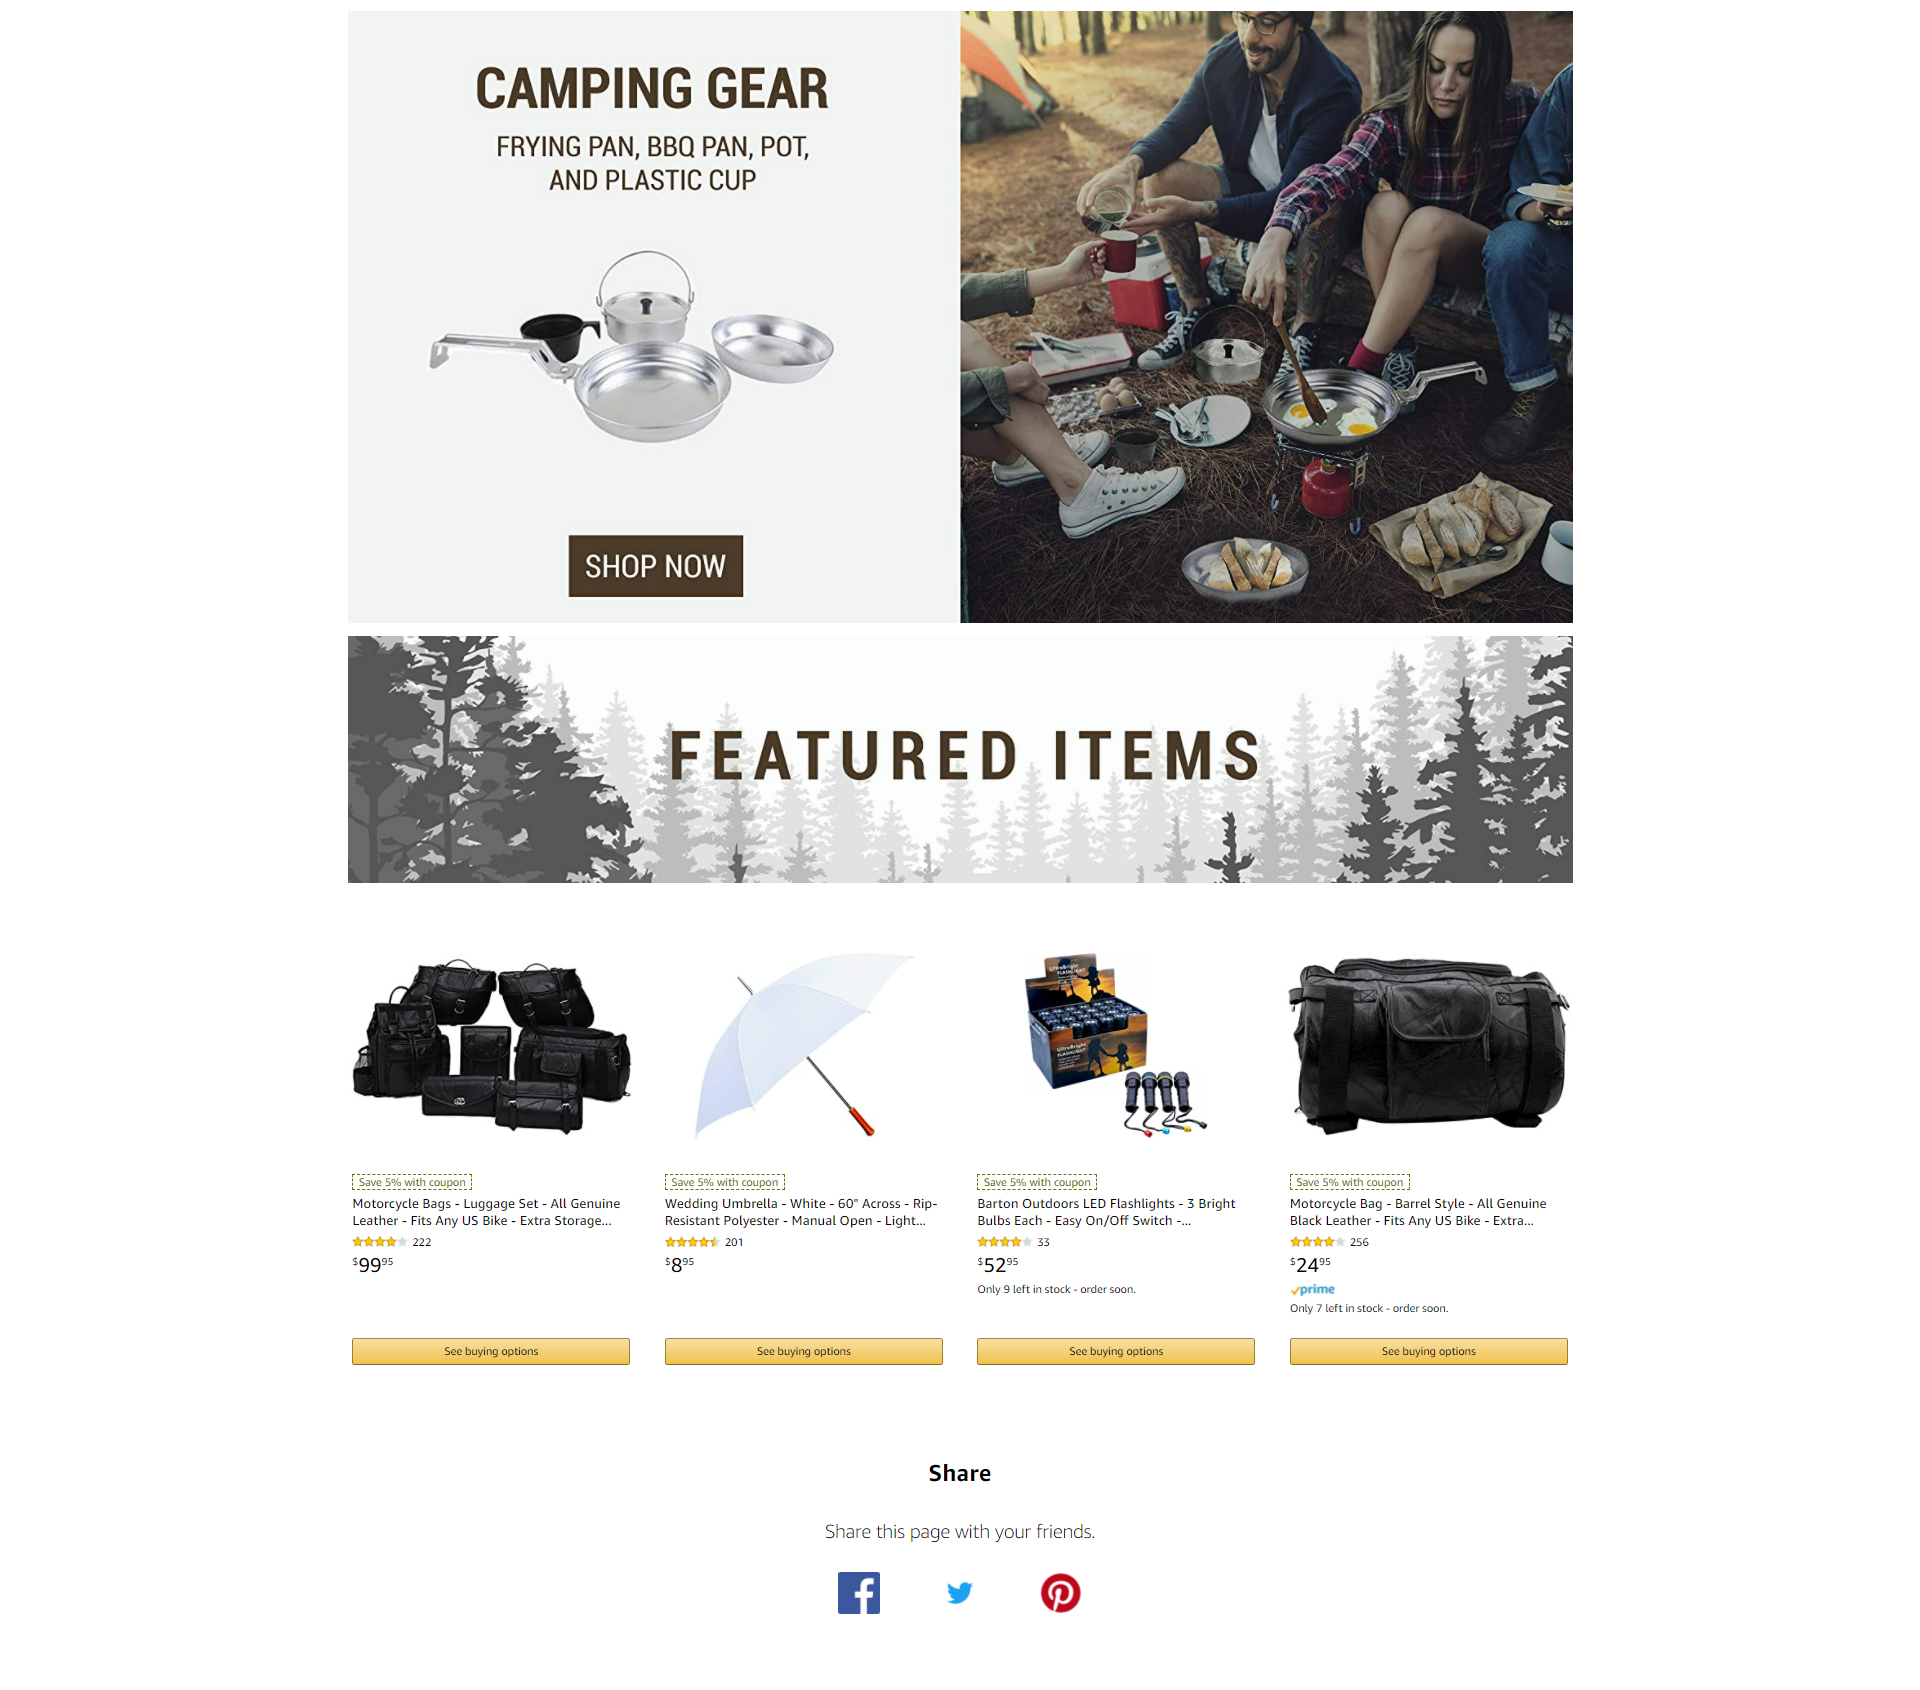Click star rating of Barton Outdoors Flashlights
Image resolution: width=1920 pixels, height=1690 pixels.
(1004, 1242)
